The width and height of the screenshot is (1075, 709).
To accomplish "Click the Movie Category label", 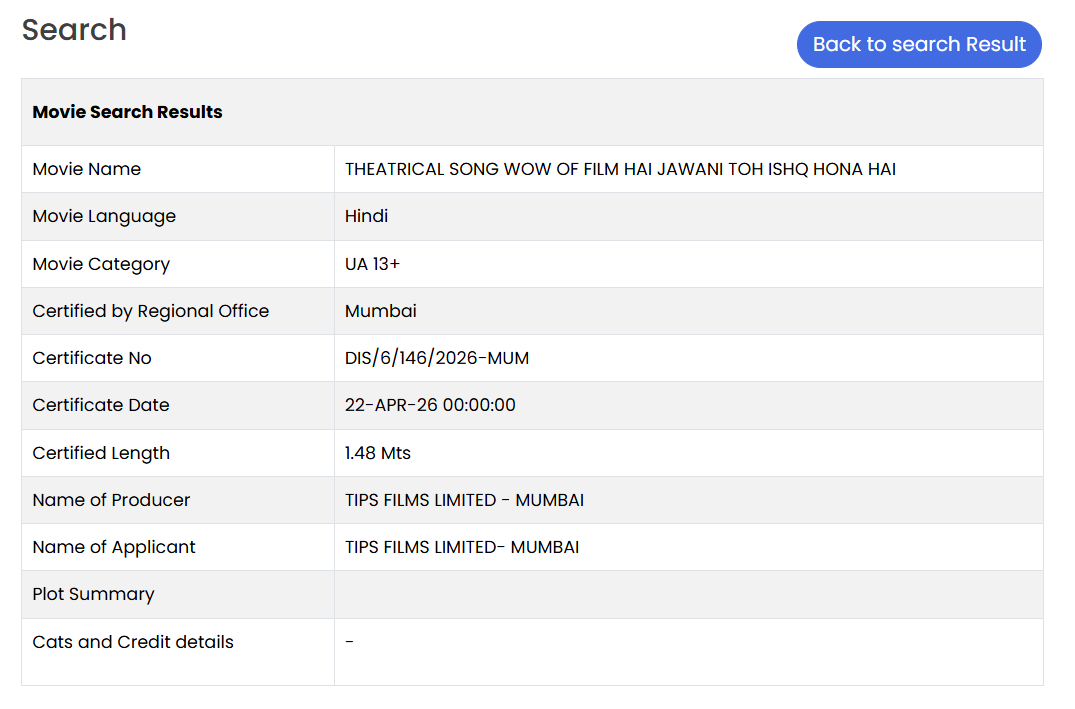I will (x=101, y=264).
